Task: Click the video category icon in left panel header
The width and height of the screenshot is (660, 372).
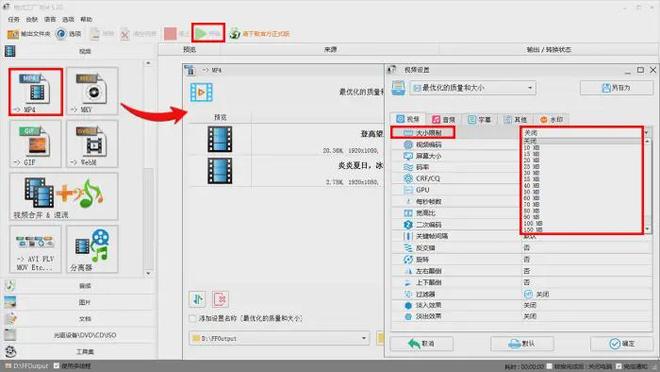Action: click(x=10, y=51)
